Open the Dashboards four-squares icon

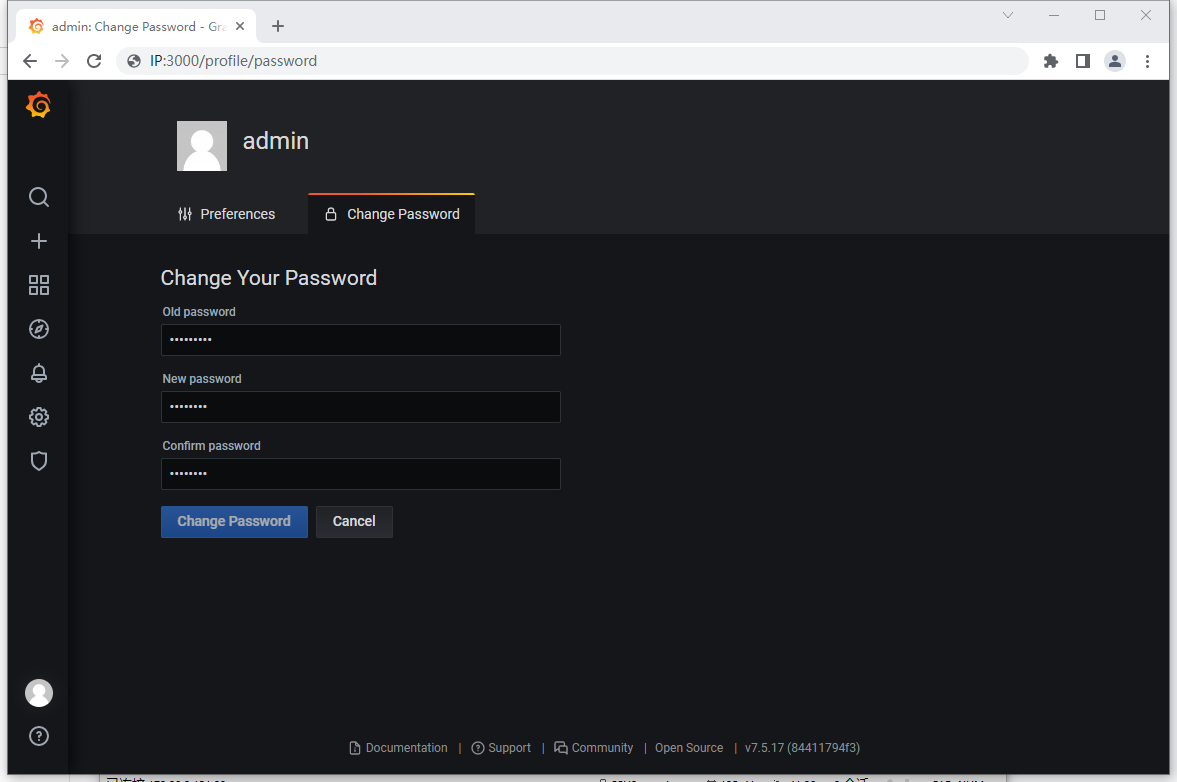39,285
